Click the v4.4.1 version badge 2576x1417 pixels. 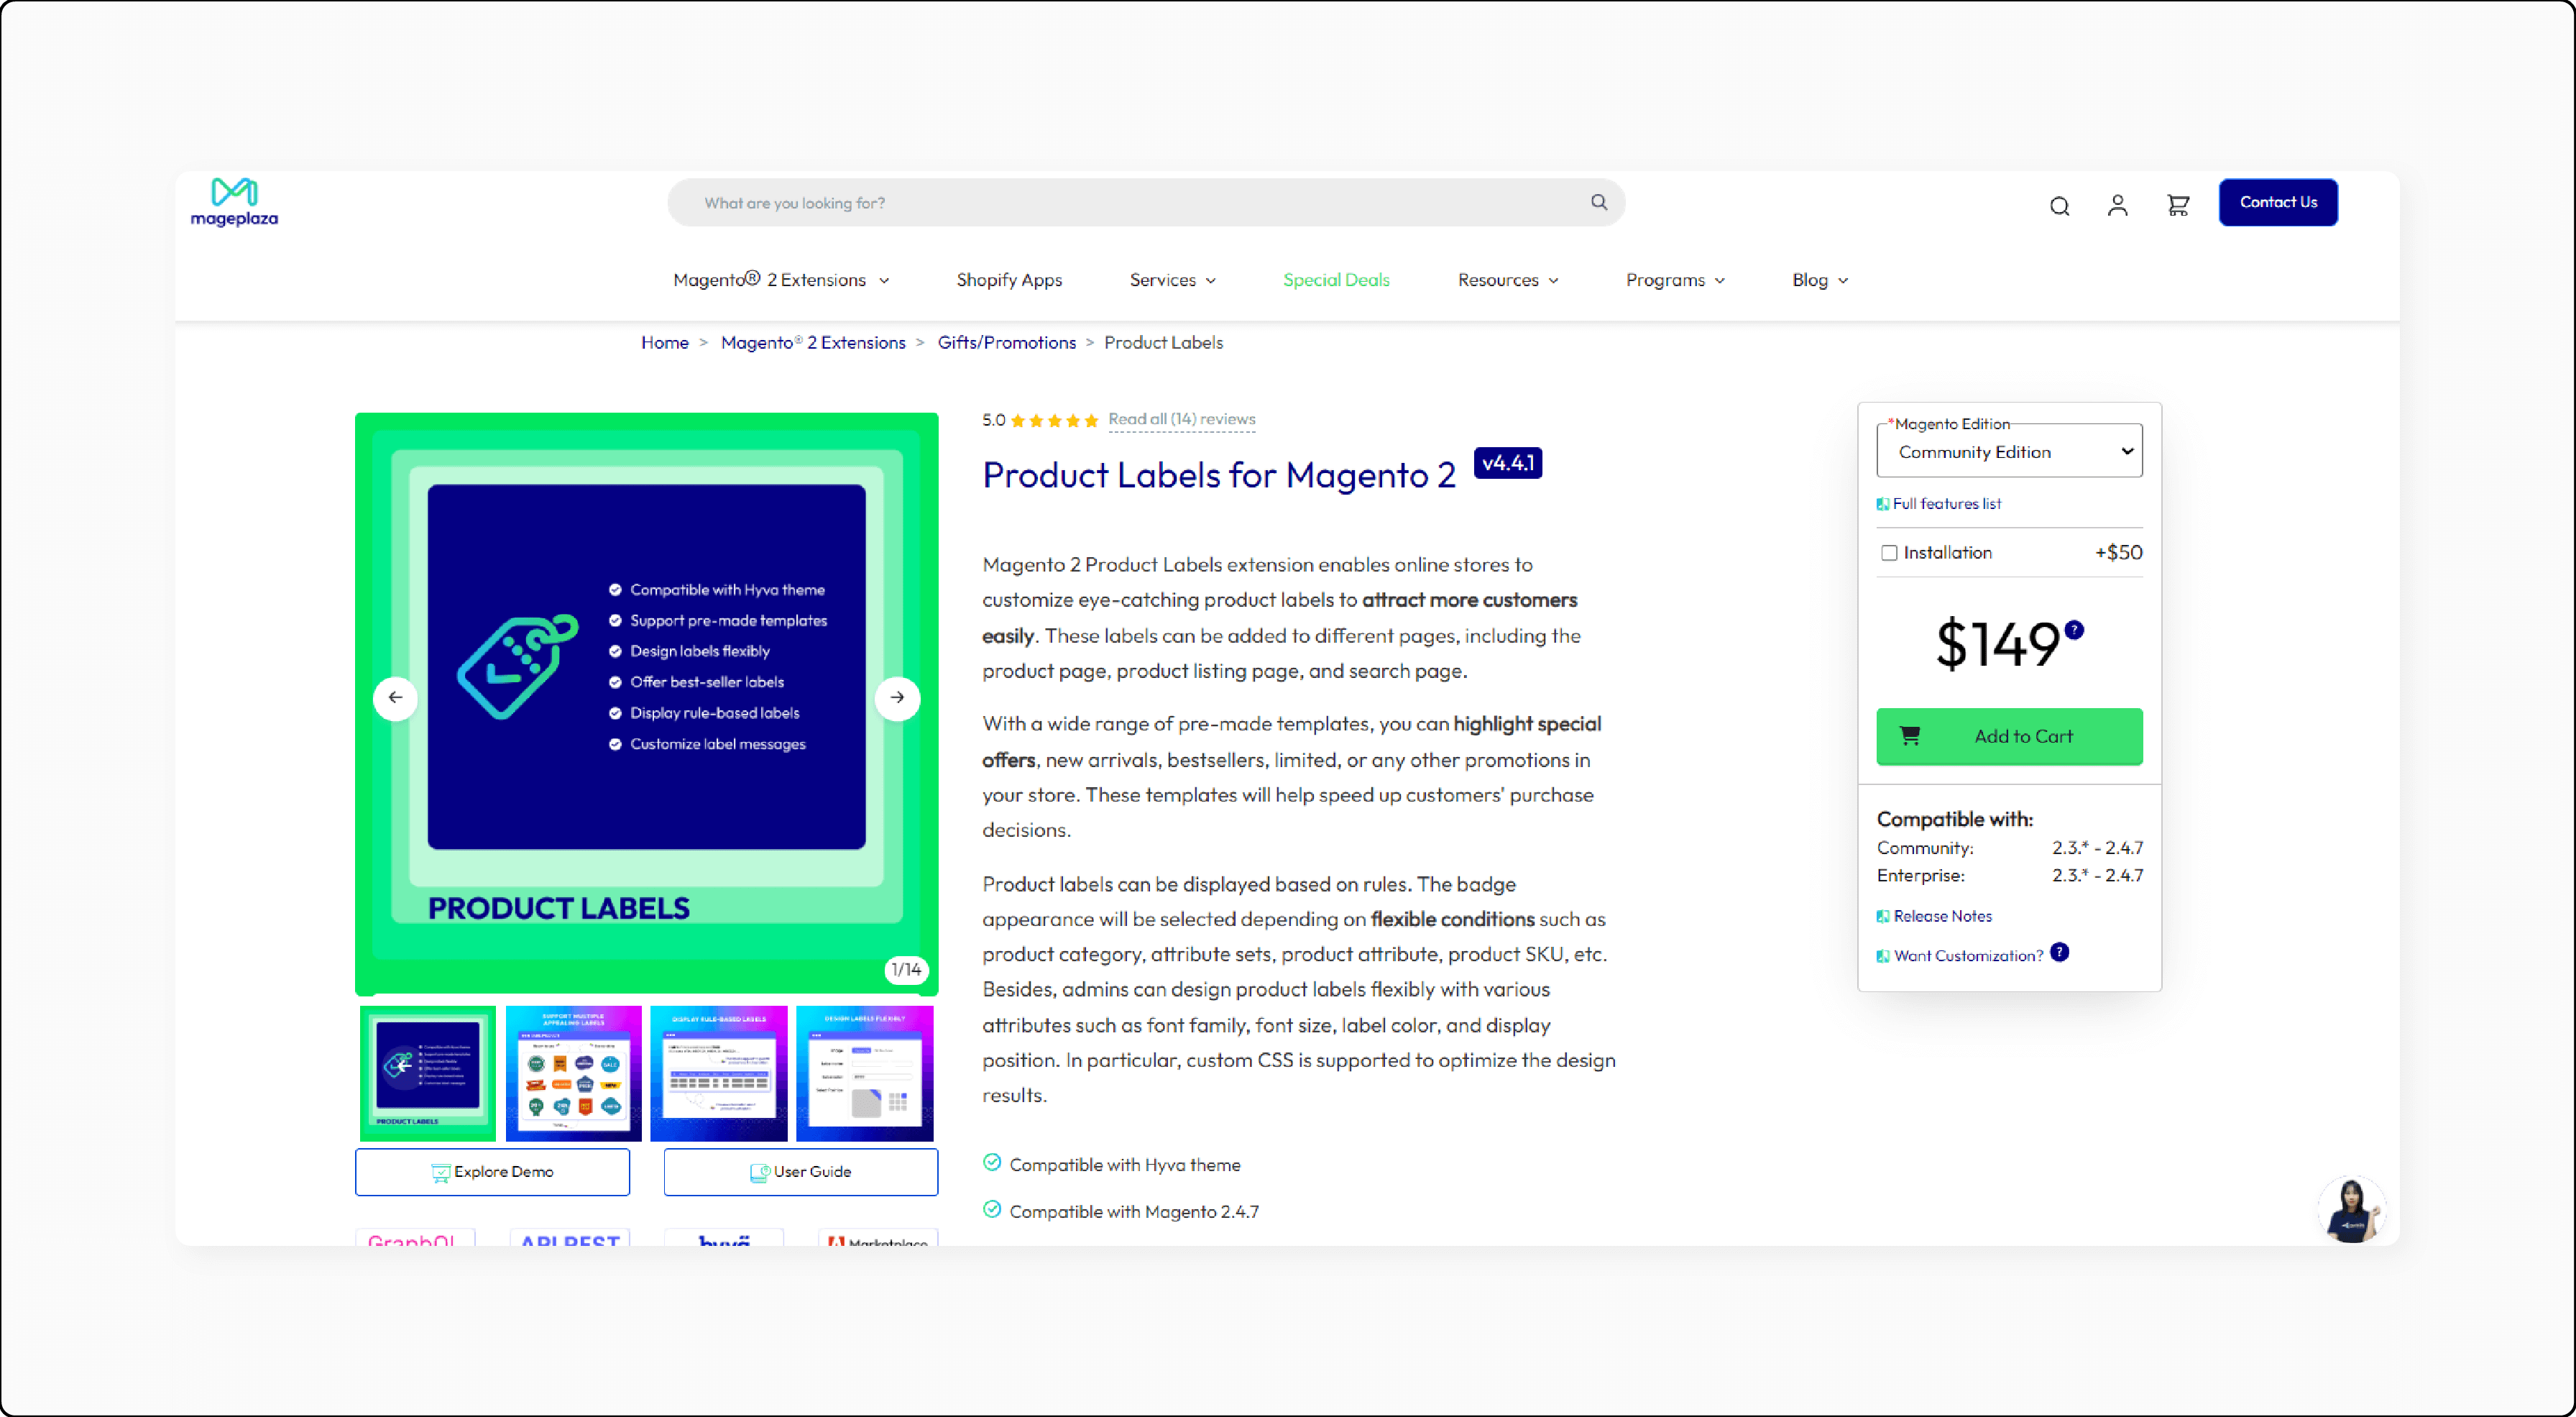[1508, 463]
